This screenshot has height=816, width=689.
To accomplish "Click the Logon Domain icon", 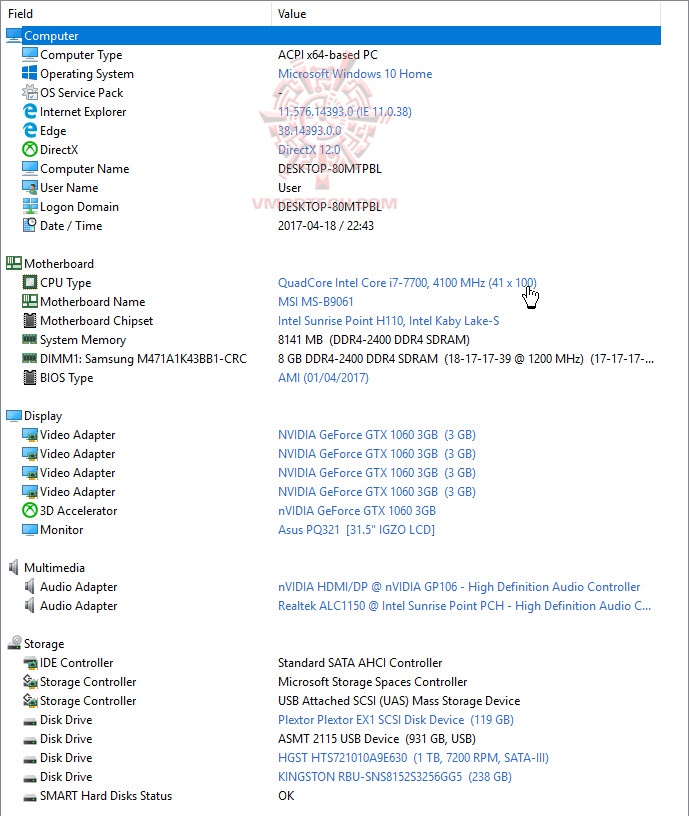I will tap(30, 207).
